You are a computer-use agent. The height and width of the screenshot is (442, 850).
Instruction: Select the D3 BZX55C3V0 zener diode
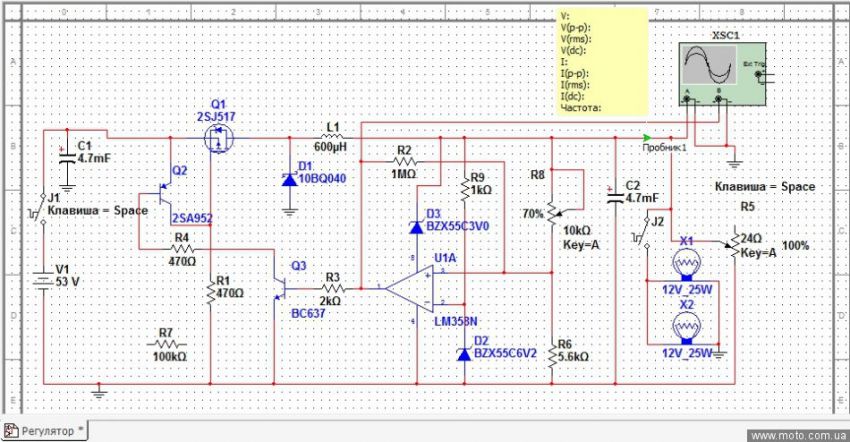point(416,228)
